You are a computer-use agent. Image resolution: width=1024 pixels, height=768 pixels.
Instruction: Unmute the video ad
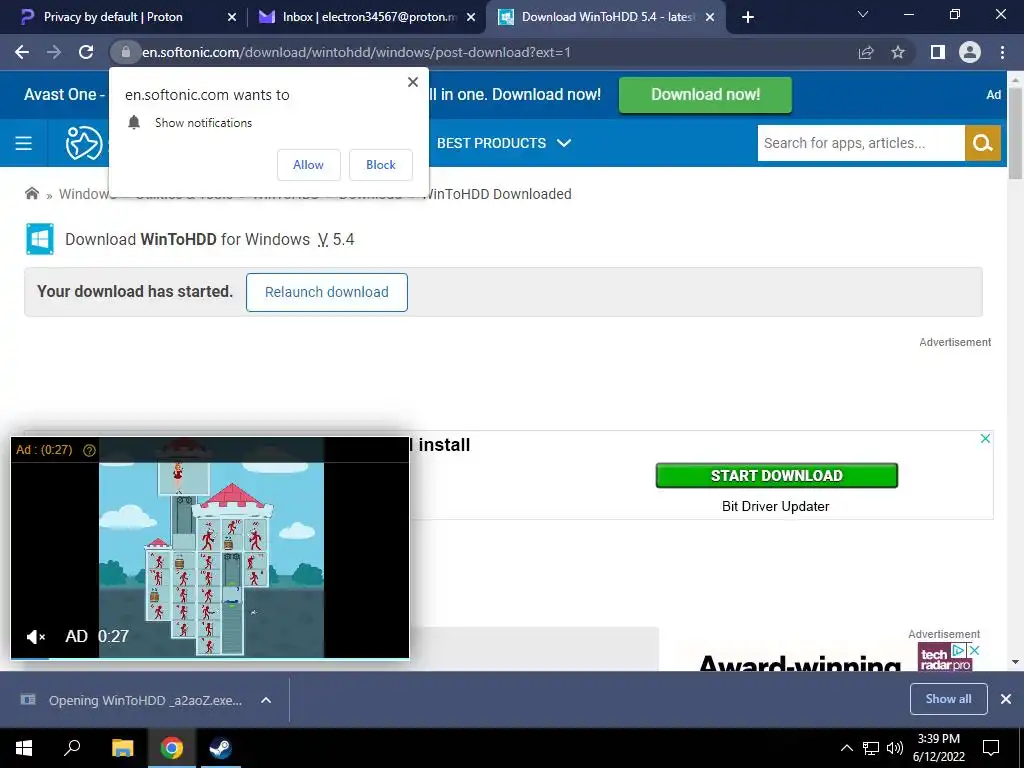coord(35,636)
